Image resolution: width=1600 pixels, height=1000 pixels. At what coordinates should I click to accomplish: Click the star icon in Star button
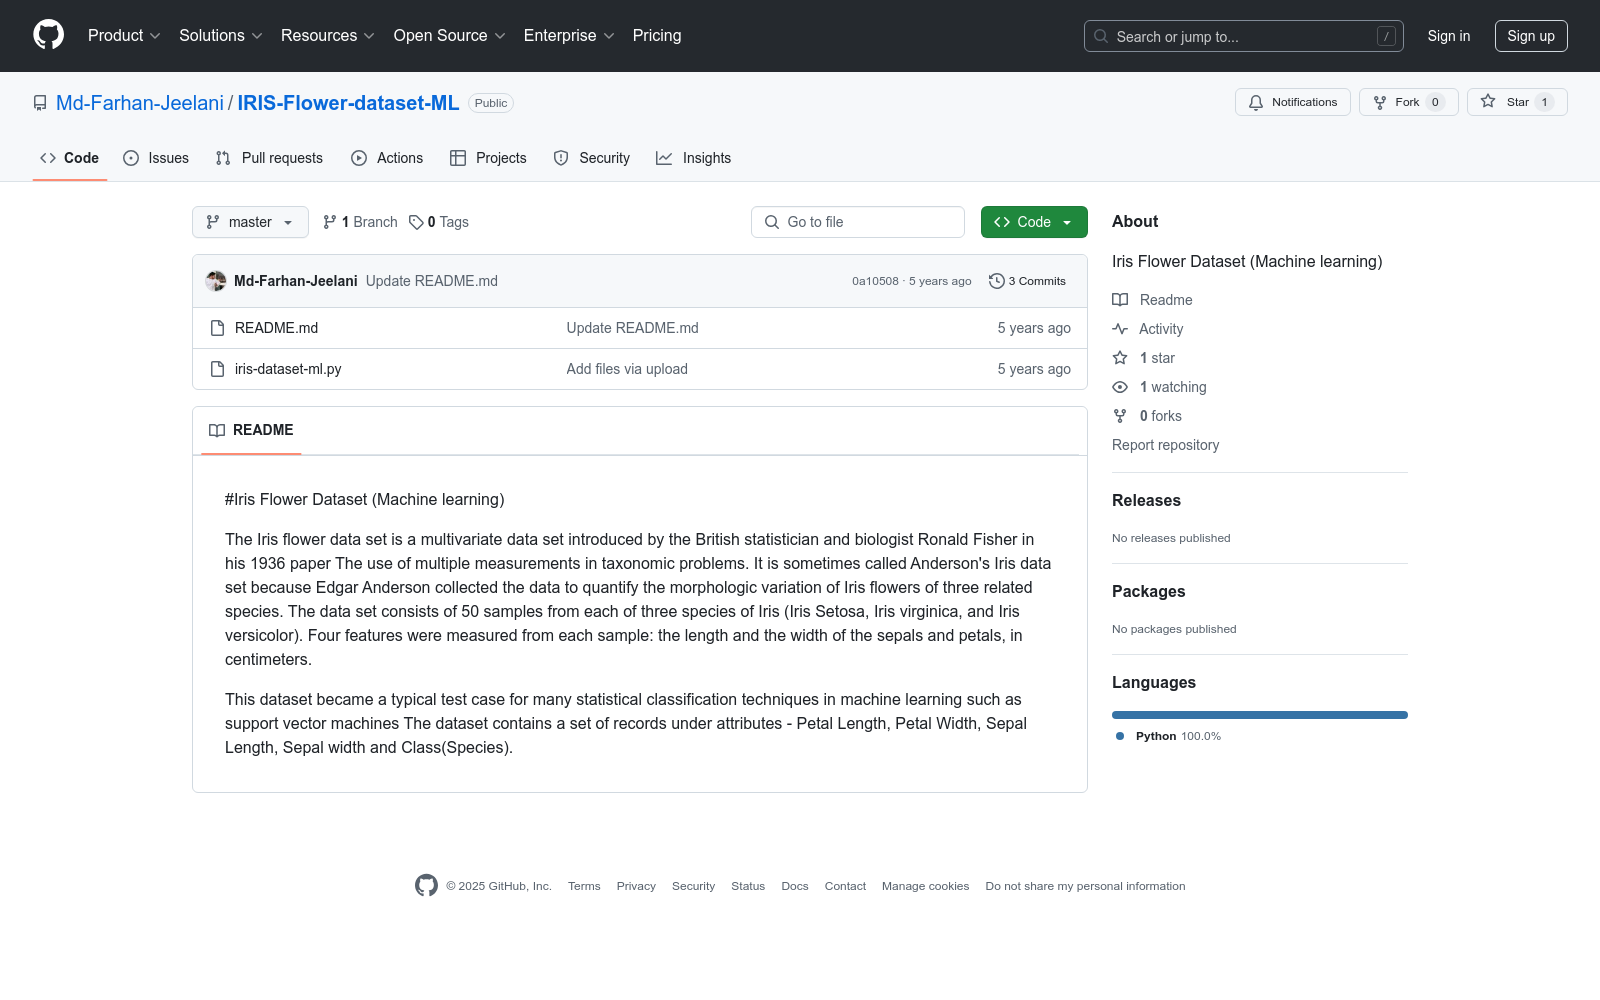[x=1488, y=102]
